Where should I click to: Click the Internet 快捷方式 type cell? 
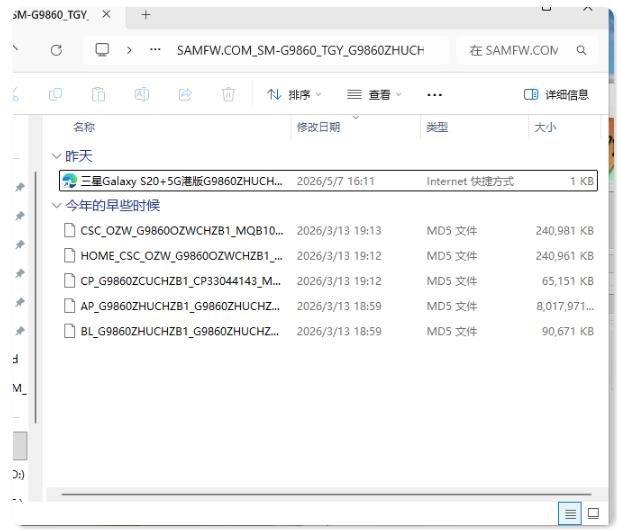470,181
